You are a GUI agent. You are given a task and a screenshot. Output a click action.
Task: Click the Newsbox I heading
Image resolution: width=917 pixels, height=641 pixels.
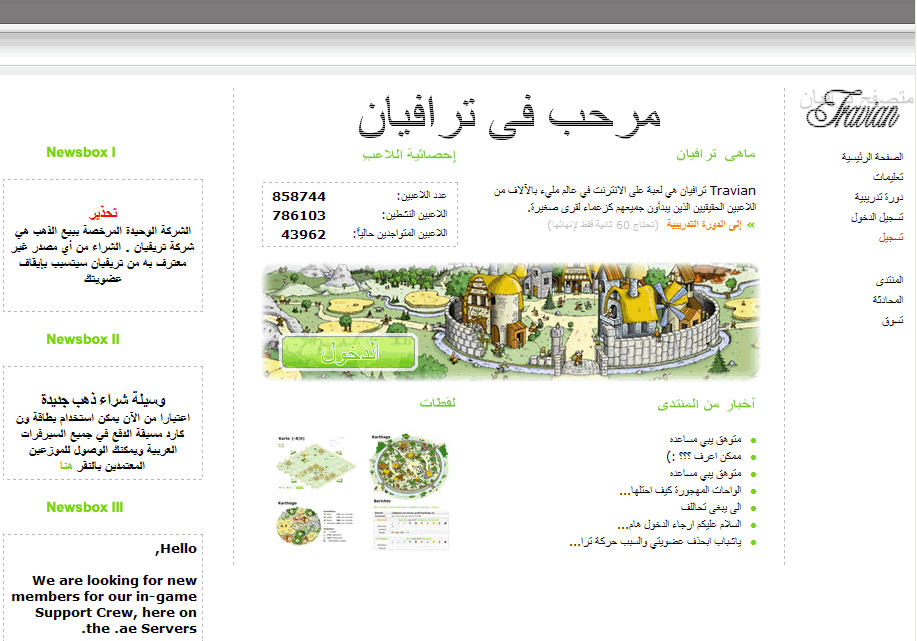click(x=81, y=152)
